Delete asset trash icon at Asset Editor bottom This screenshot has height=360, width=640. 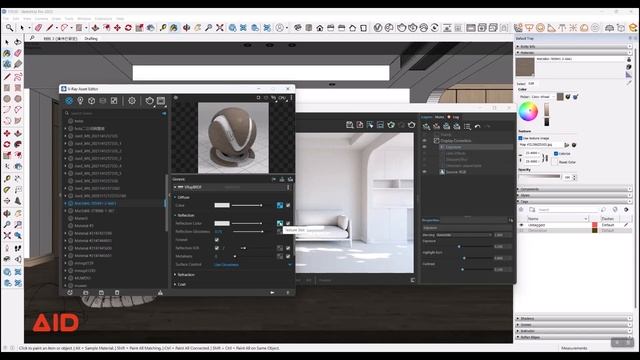pos(117,293)
